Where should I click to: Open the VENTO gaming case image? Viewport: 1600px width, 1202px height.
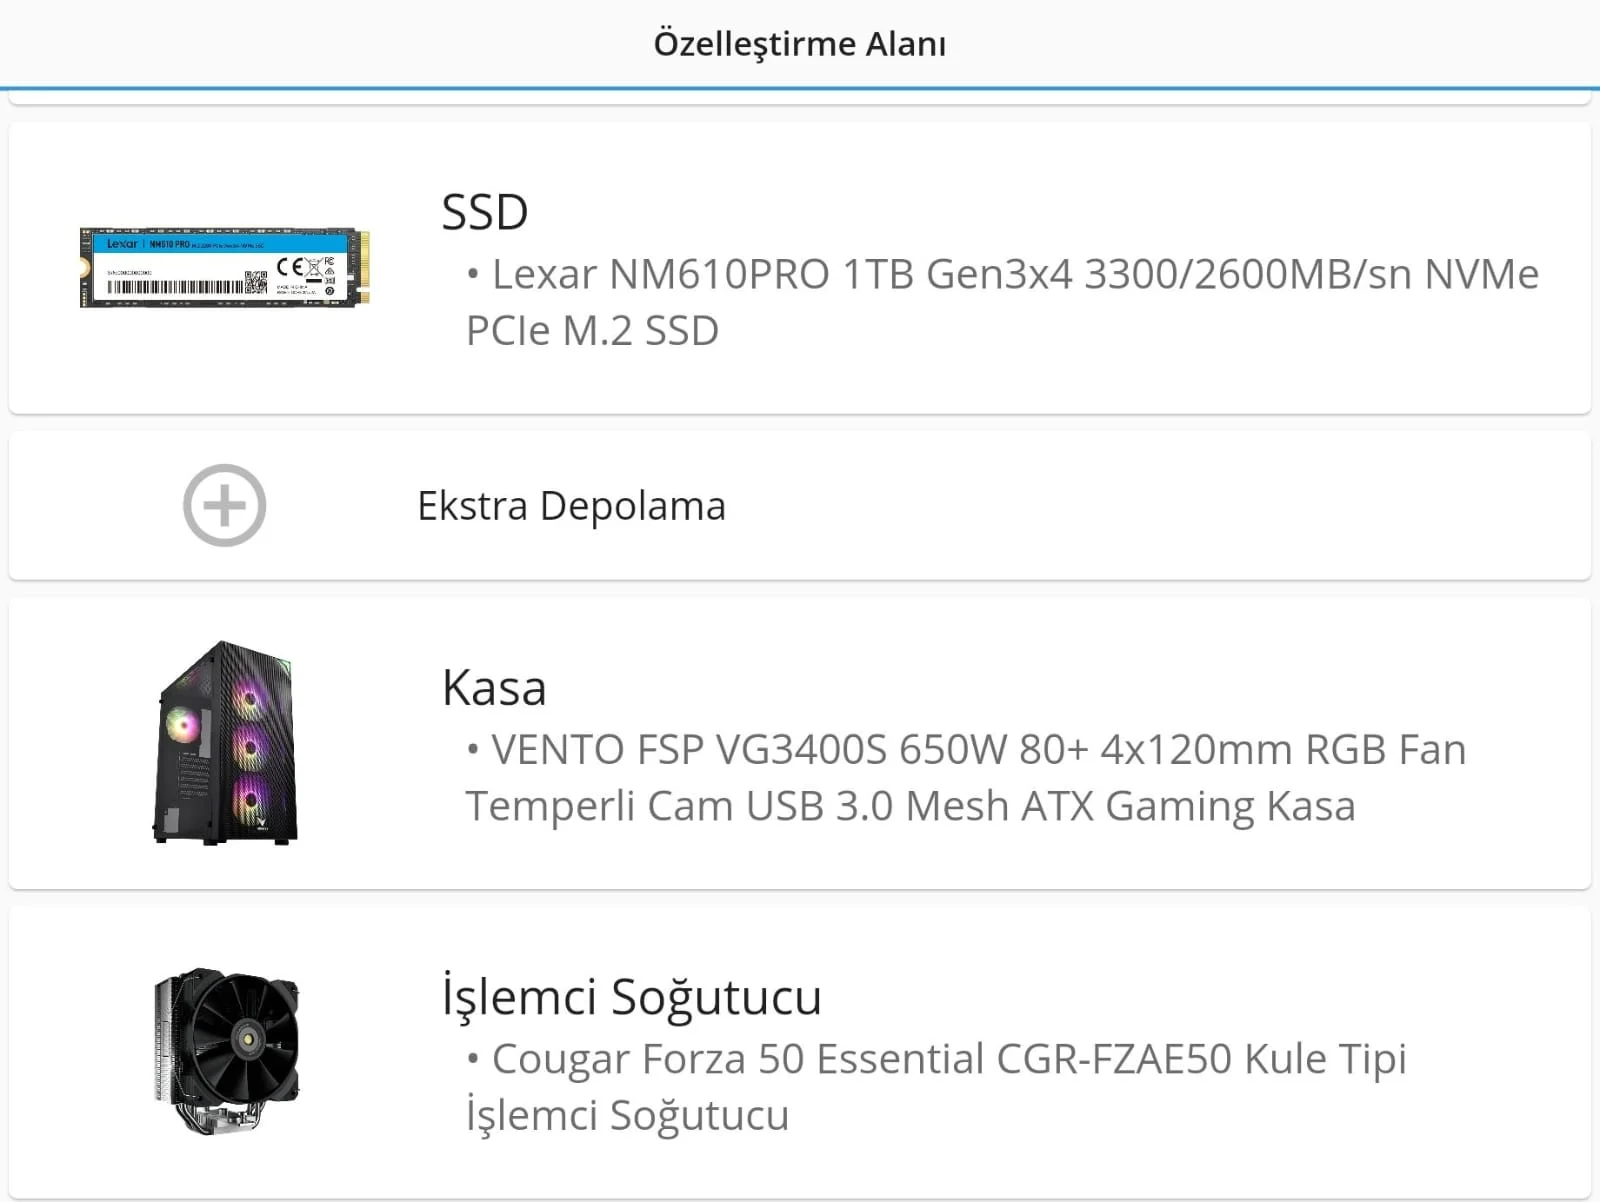click(226, 742)
